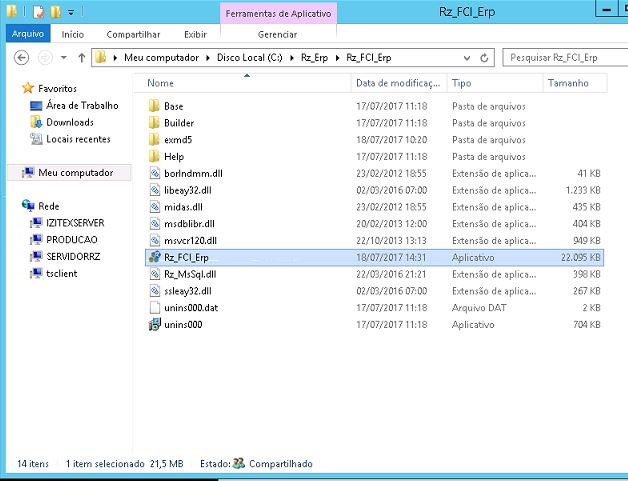The width and height of the screenshot is (628, 481).
Task: Switch to the Compartilhar ribbon tab
Action: [x=133, y=34]
